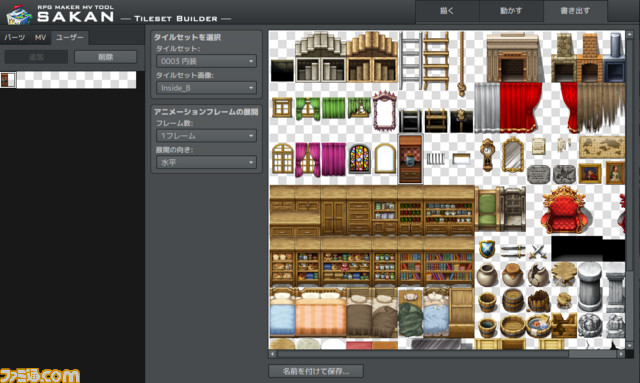
Task: Switch to the パーツ tab
Action: click(x=15, y=38)
